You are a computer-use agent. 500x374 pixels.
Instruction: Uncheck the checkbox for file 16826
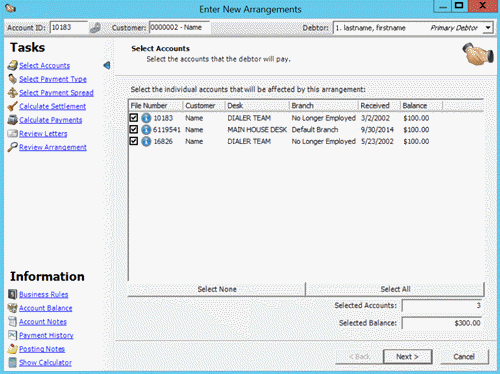[x=134, y=141]
